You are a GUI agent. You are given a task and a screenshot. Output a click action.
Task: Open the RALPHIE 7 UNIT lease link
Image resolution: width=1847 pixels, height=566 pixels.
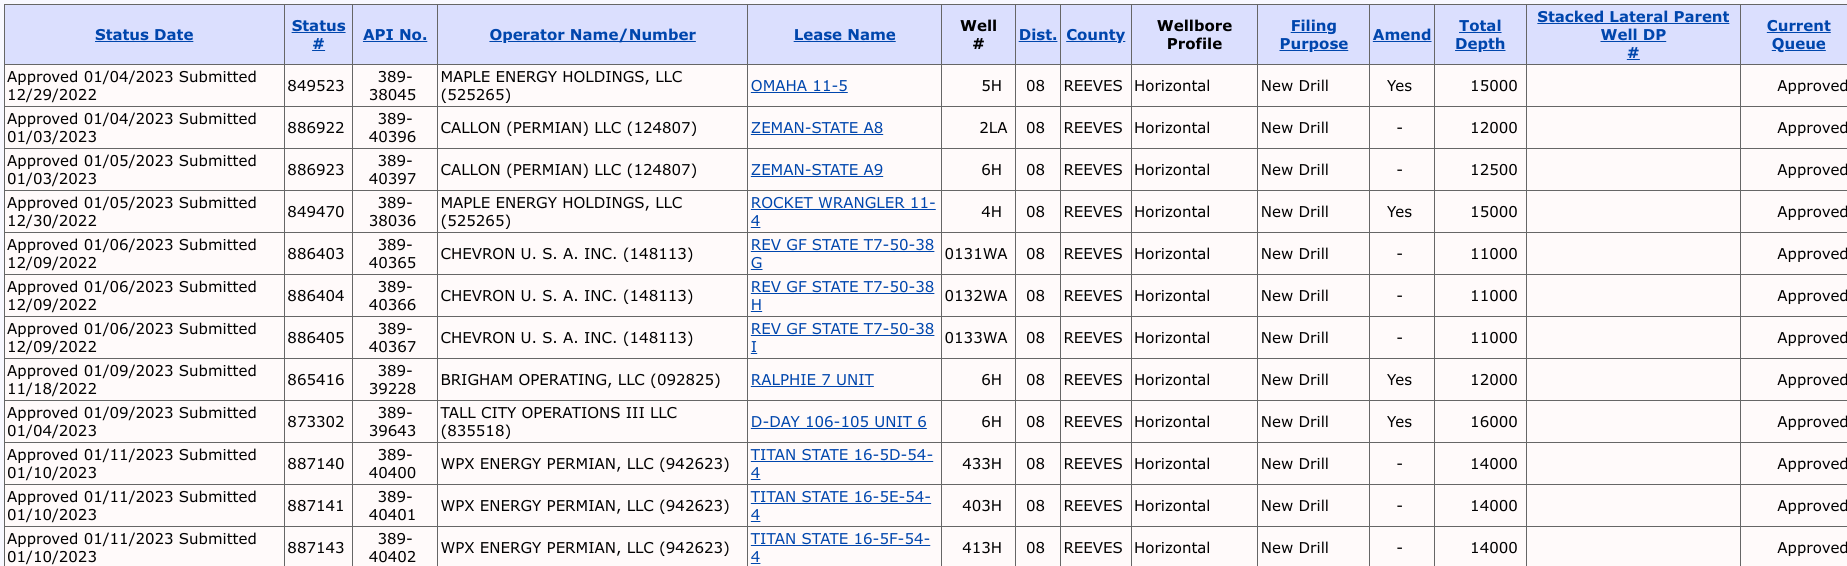coord(812,380)
